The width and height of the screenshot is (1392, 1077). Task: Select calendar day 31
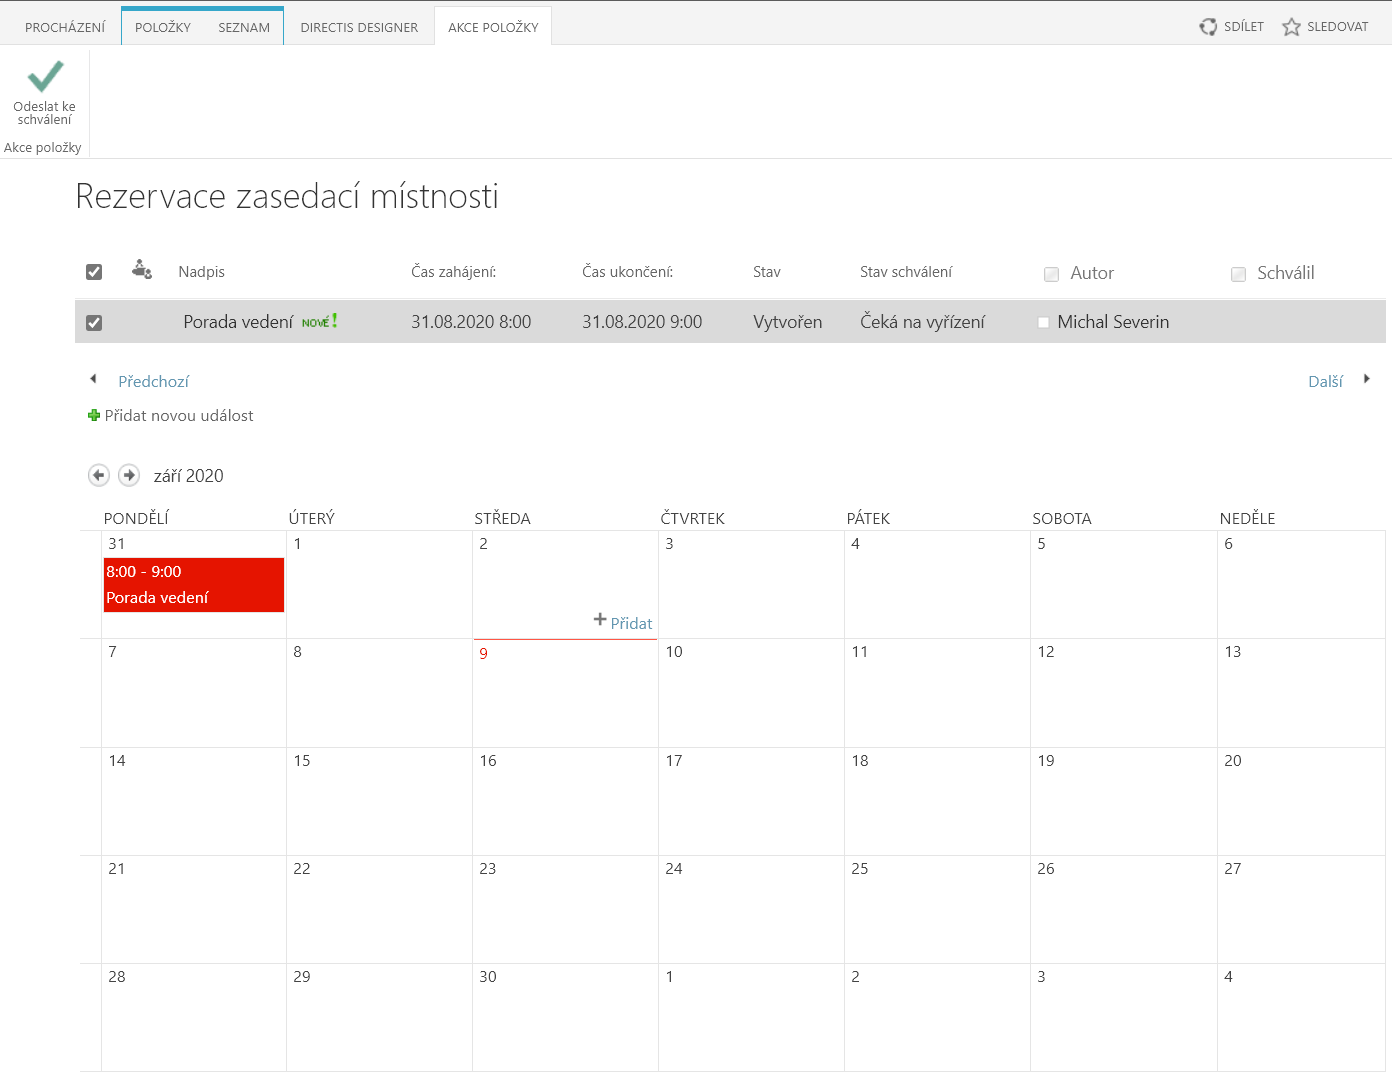117,544
